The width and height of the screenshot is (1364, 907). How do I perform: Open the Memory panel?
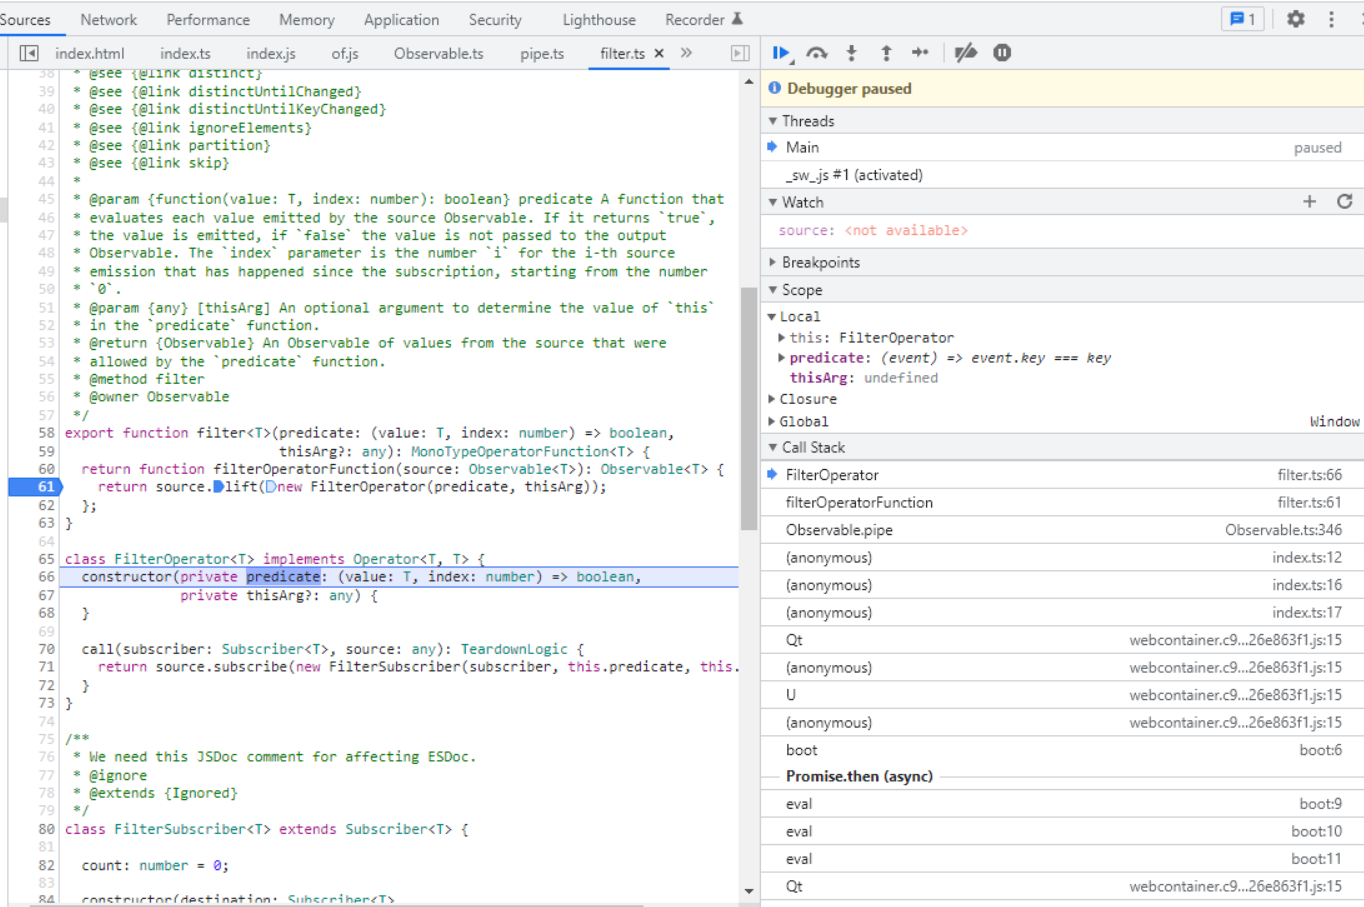(x=307, y=19)
